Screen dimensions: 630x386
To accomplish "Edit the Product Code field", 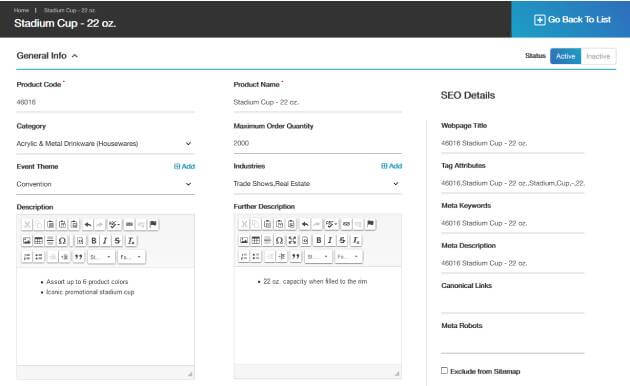I will (105, 102).
